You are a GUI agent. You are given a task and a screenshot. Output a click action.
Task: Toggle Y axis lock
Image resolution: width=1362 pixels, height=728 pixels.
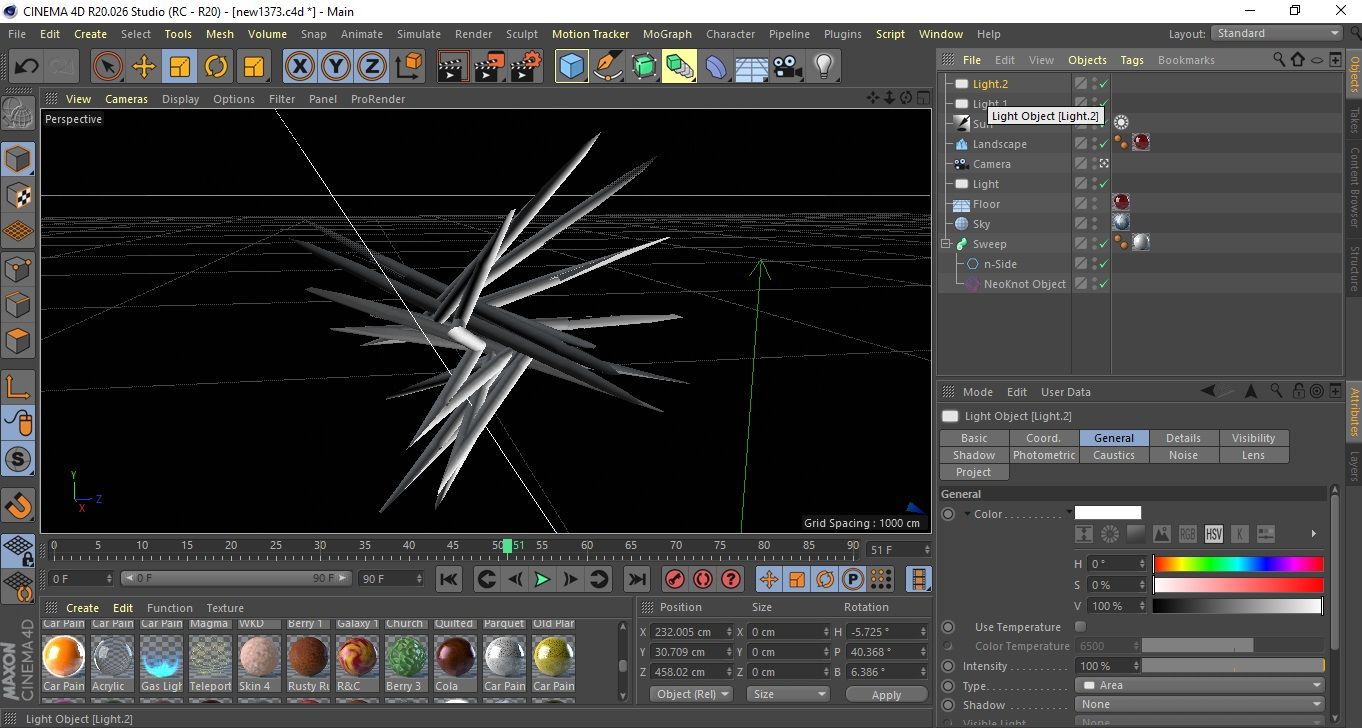[336, 67]
